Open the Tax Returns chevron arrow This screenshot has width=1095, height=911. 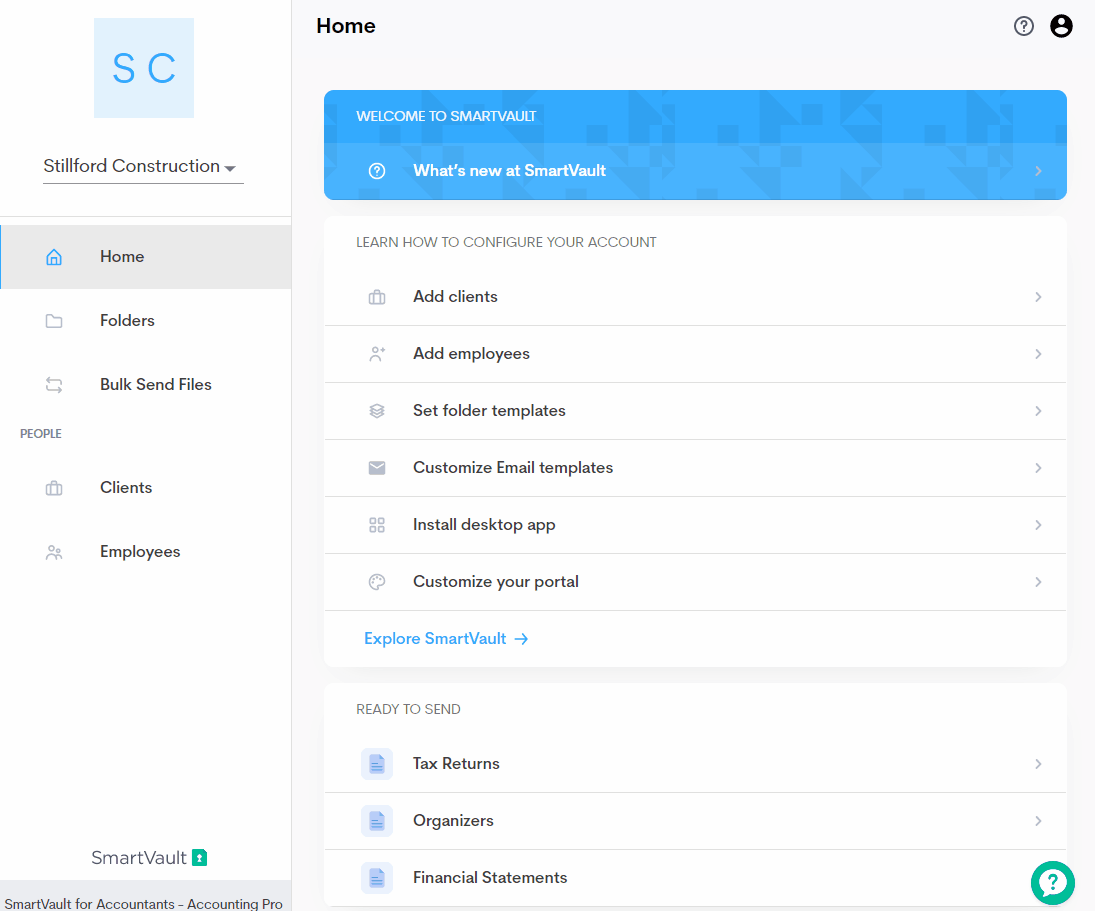pos(1038,763)
